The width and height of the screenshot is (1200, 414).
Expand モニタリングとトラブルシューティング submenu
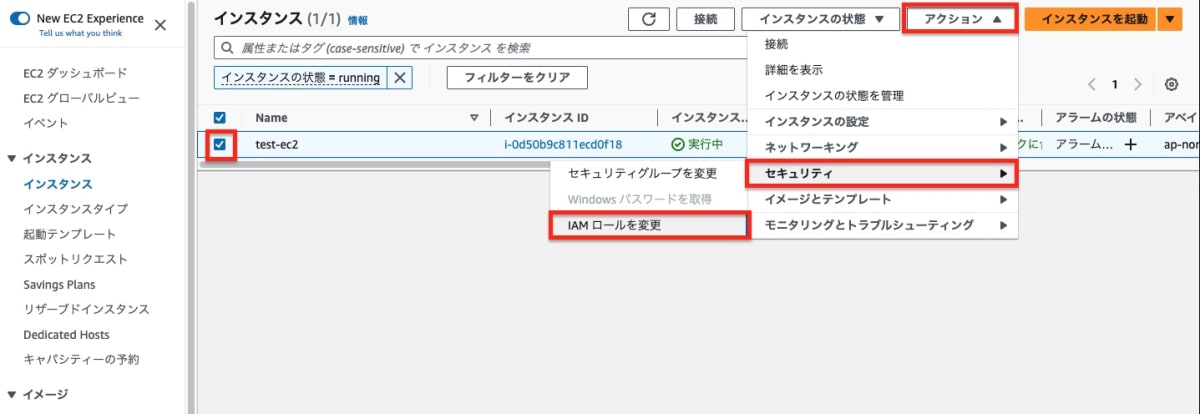pyautogui.click(x=883, y=226)
